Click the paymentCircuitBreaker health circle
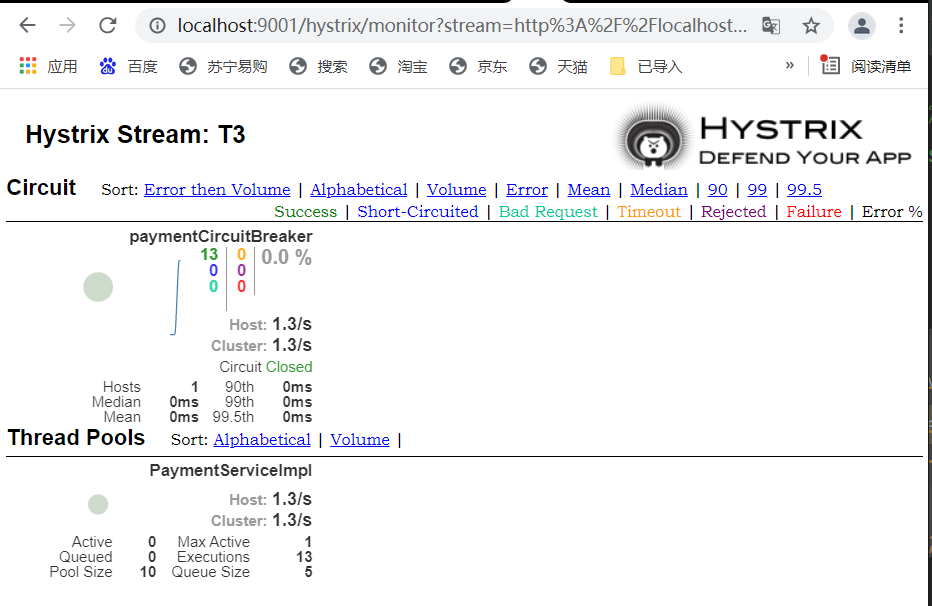Image resolution: width=932 pixels, height=606 pixels. tap(98, 287)
